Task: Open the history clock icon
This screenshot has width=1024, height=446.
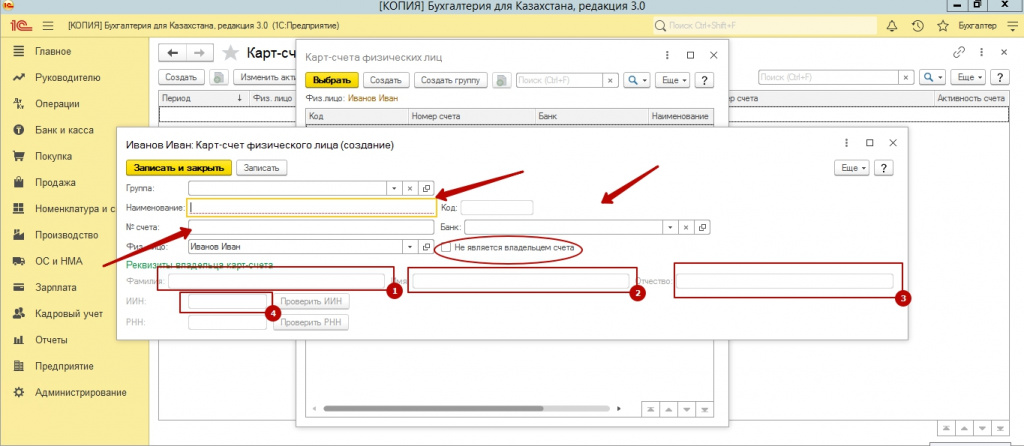Action: tap(918, 26)
